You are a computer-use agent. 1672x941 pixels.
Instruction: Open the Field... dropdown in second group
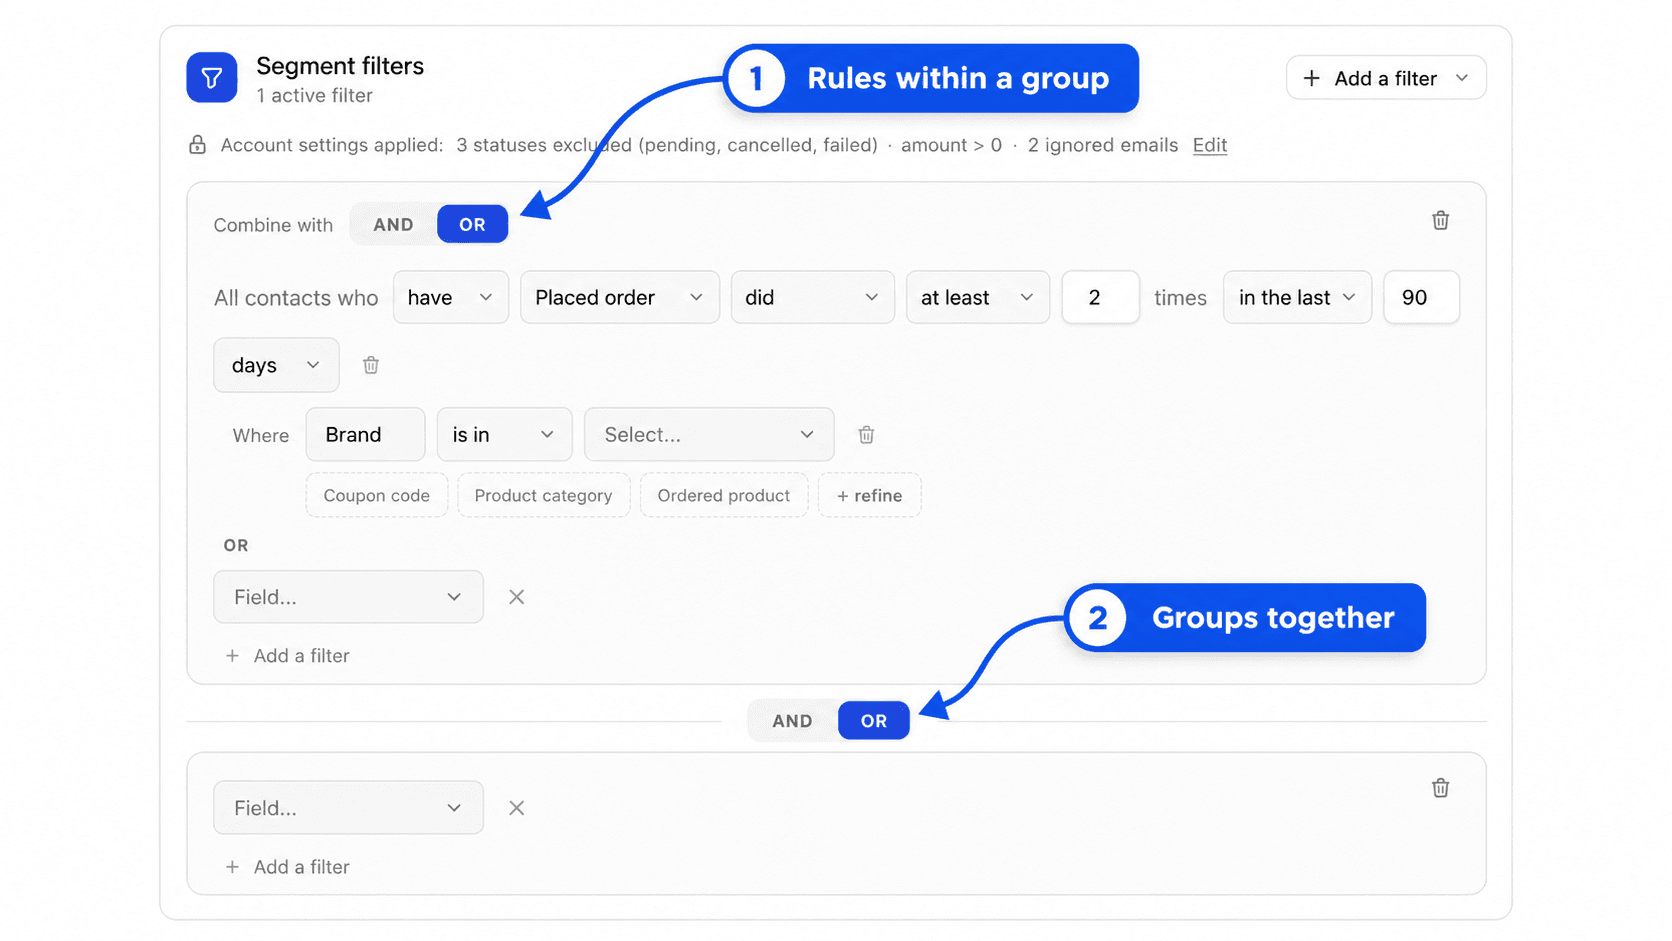click(348, 808)
